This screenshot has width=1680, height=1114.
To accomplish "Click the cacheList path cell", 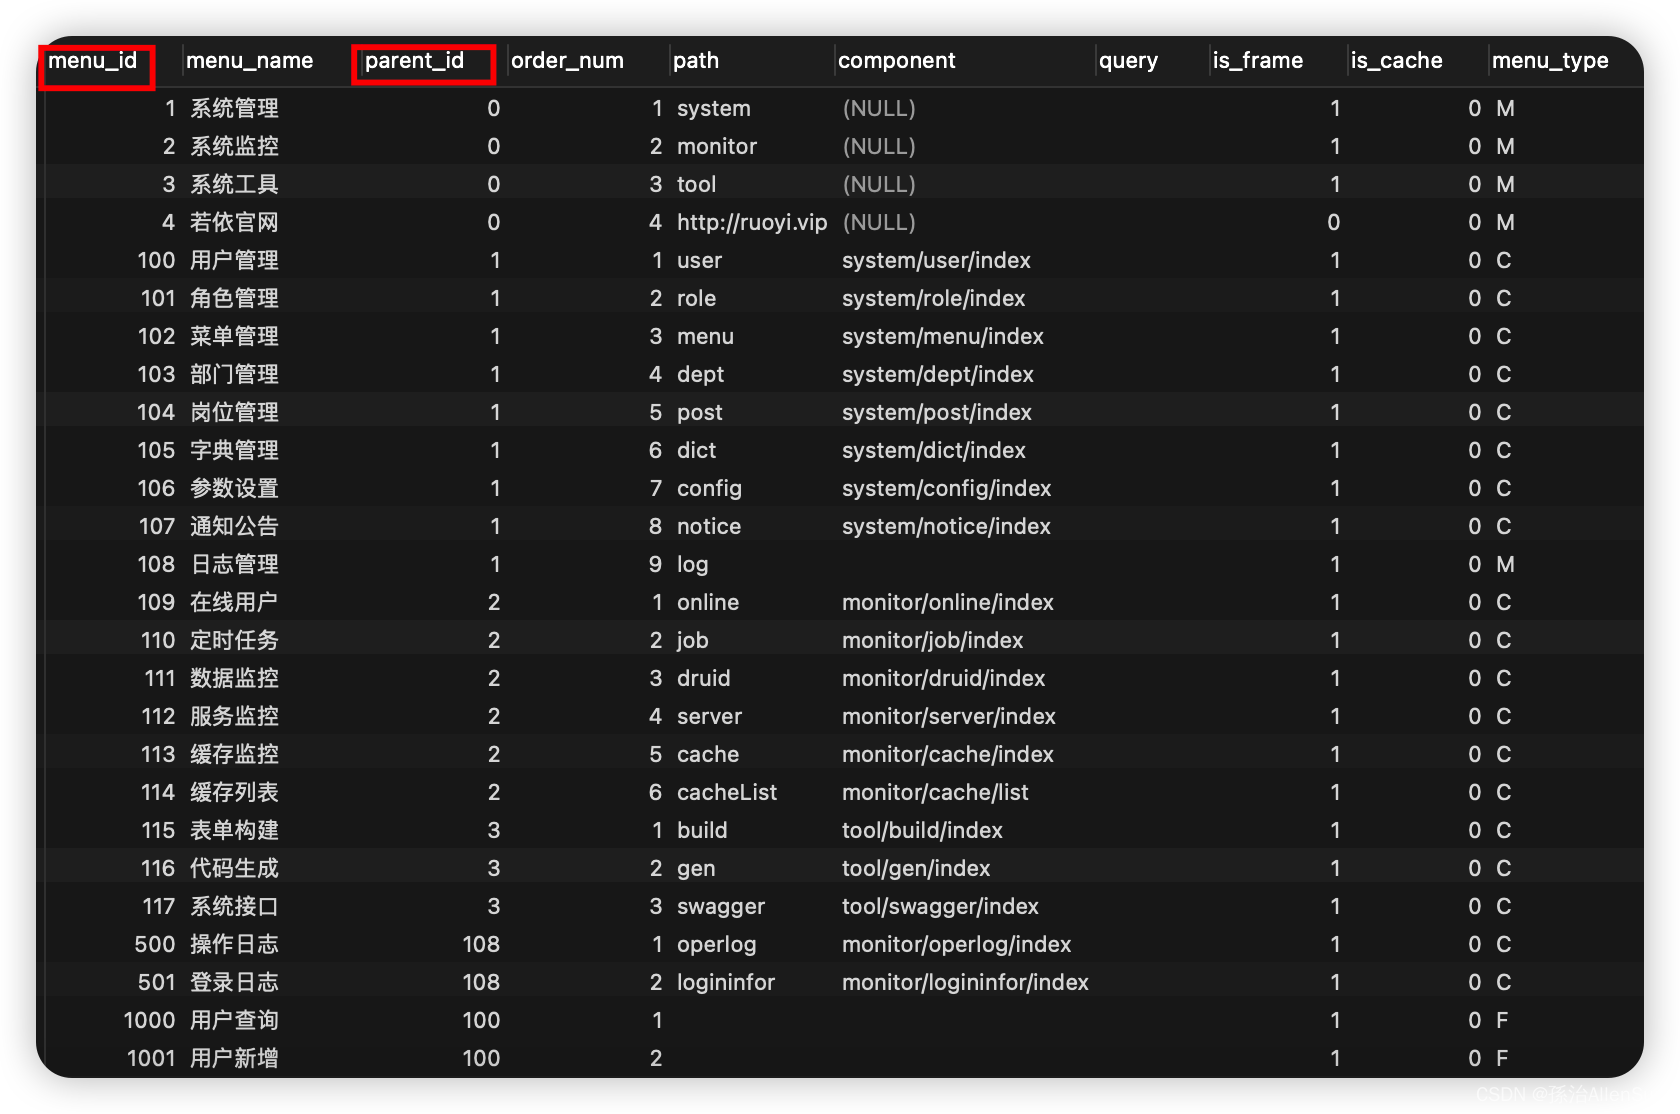I will click(727, 792).
